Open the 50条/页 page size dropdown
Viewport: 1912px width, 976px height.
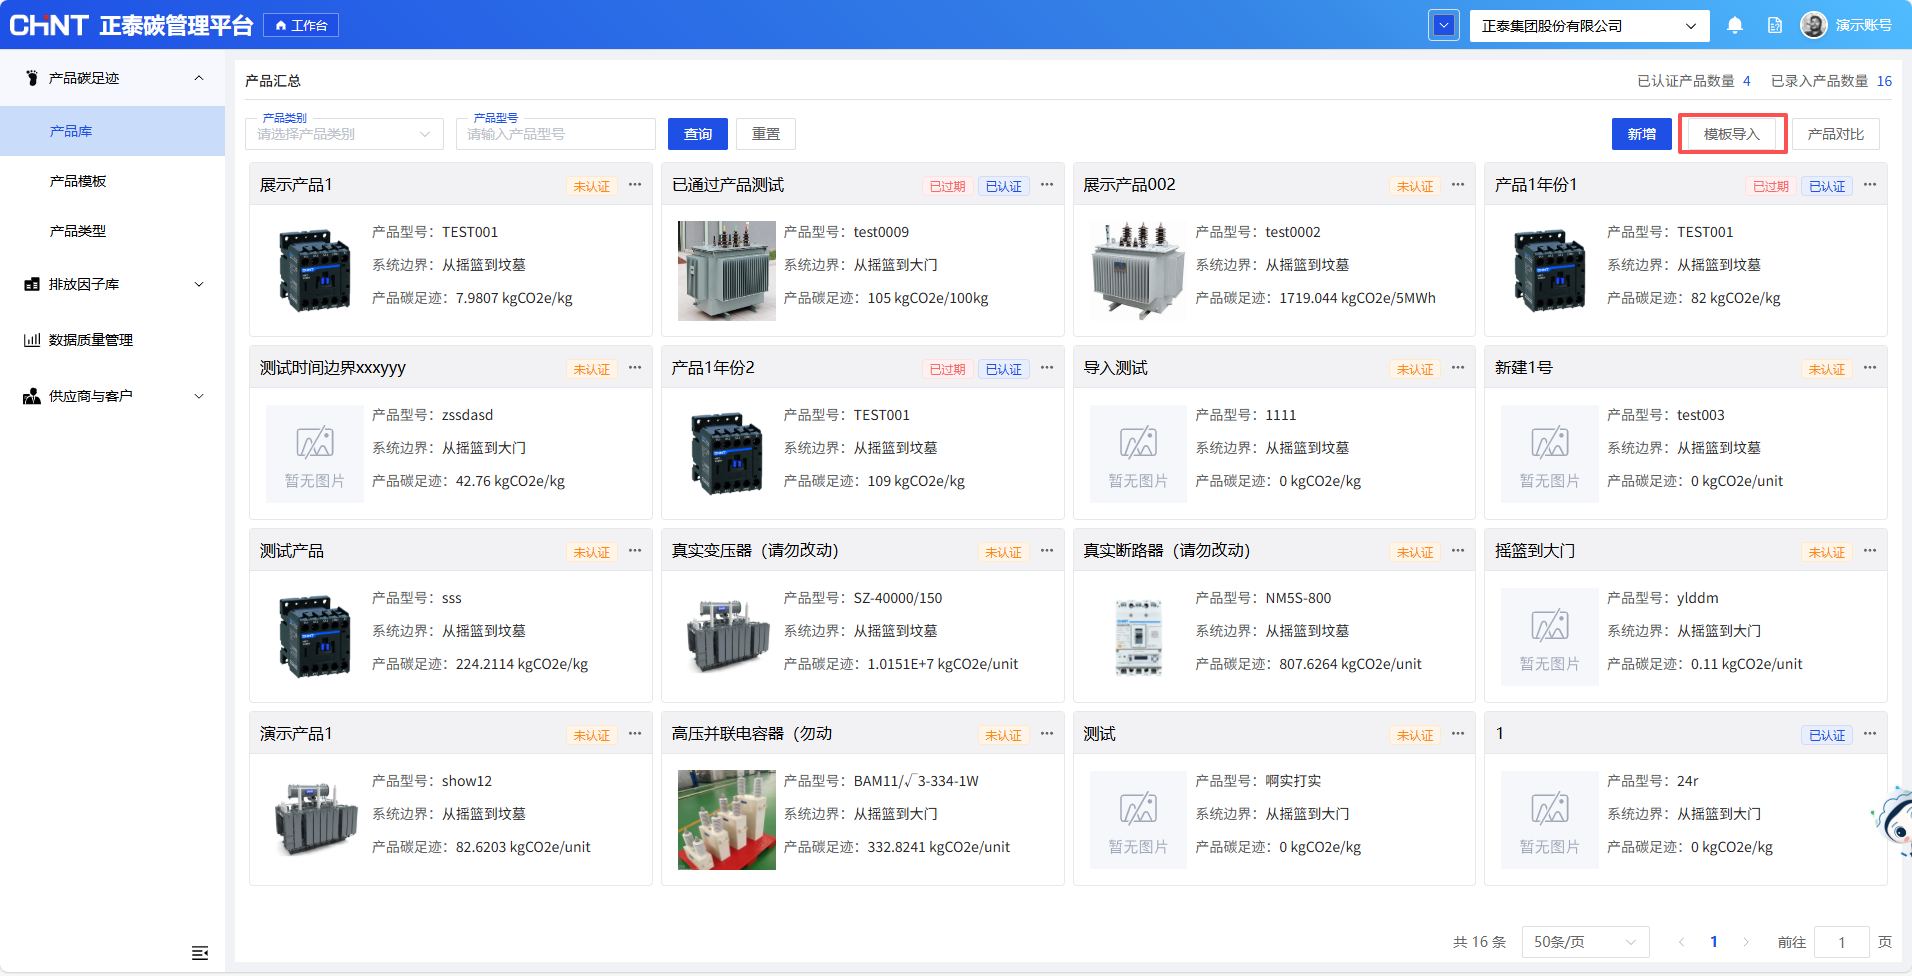1585,942
